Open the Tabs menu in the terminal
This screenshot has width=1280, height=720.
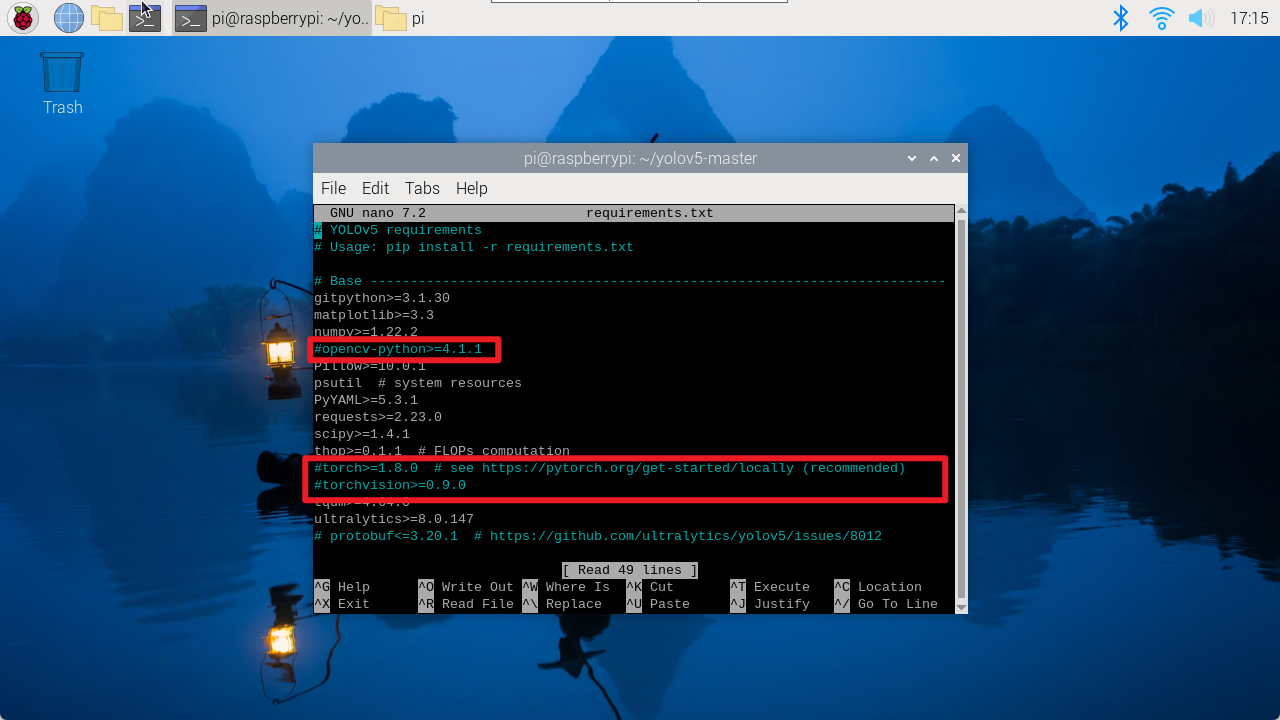pos(422,188)
